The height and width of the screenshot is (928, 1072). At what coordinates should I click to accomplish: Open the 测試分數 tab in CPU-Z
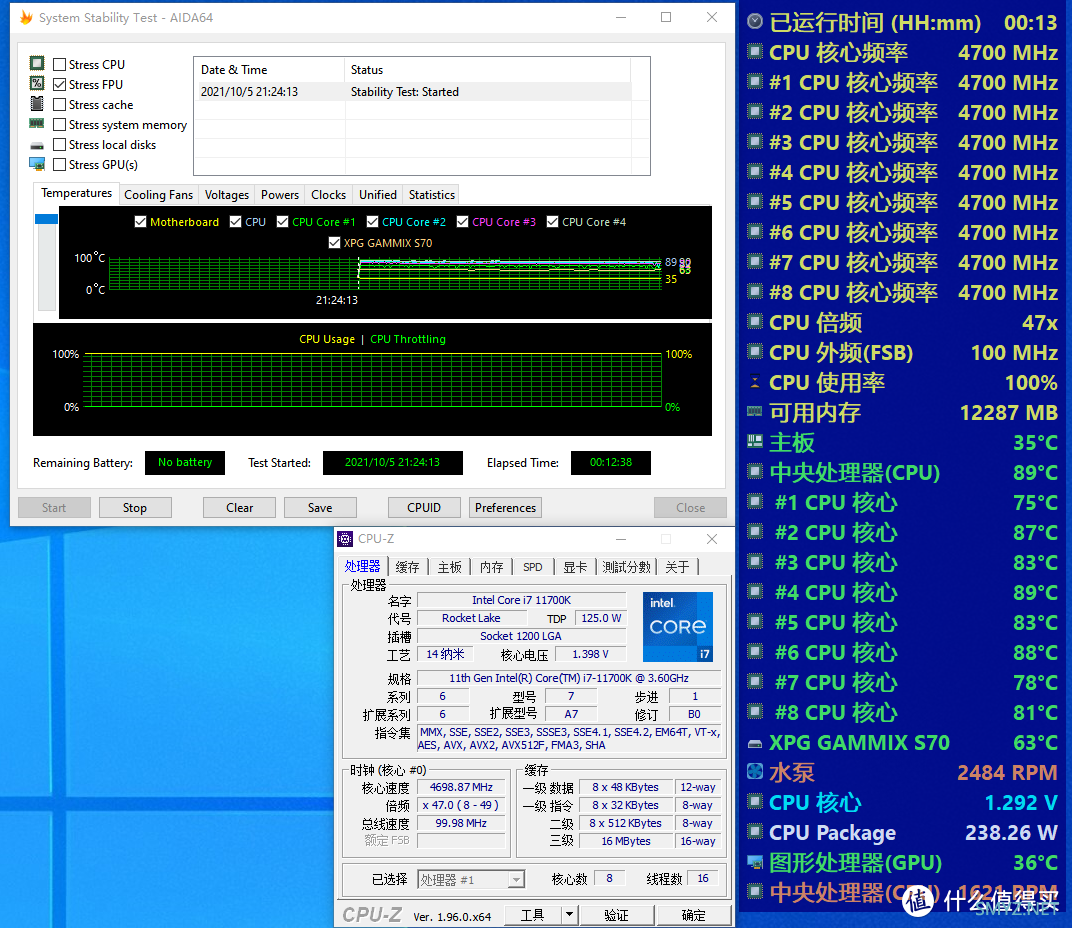(626, 567)
